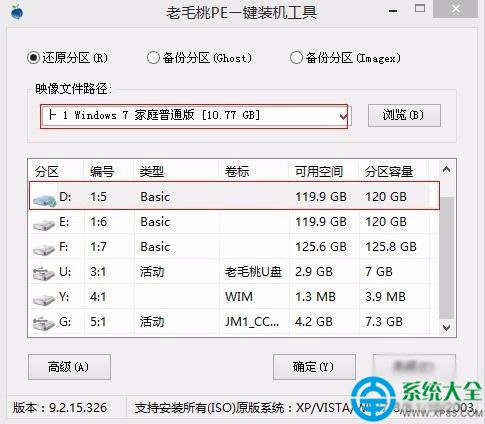485x424 pixels.
Task: Click the U: USB drive icon
Action: point(44,273)
